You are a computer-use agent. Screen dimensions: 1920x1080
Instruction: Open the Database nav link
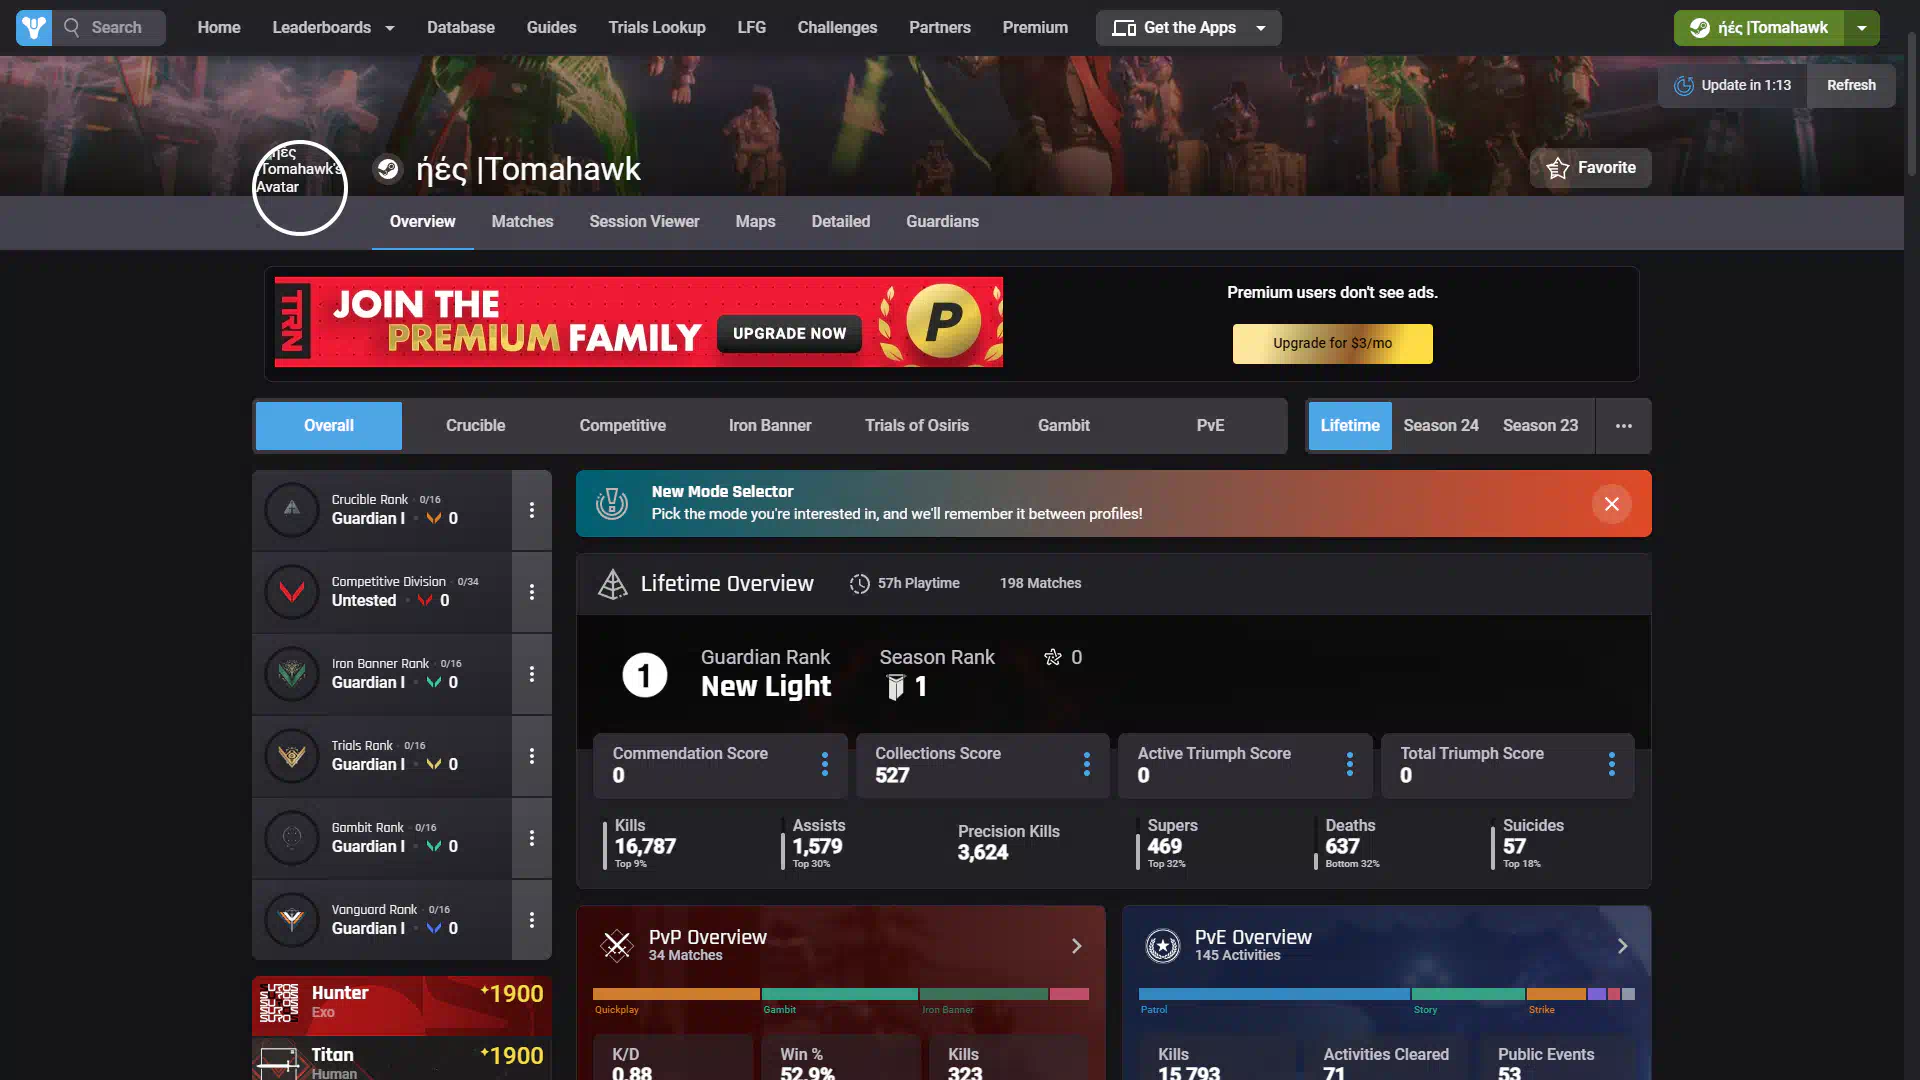click(461, 28)
